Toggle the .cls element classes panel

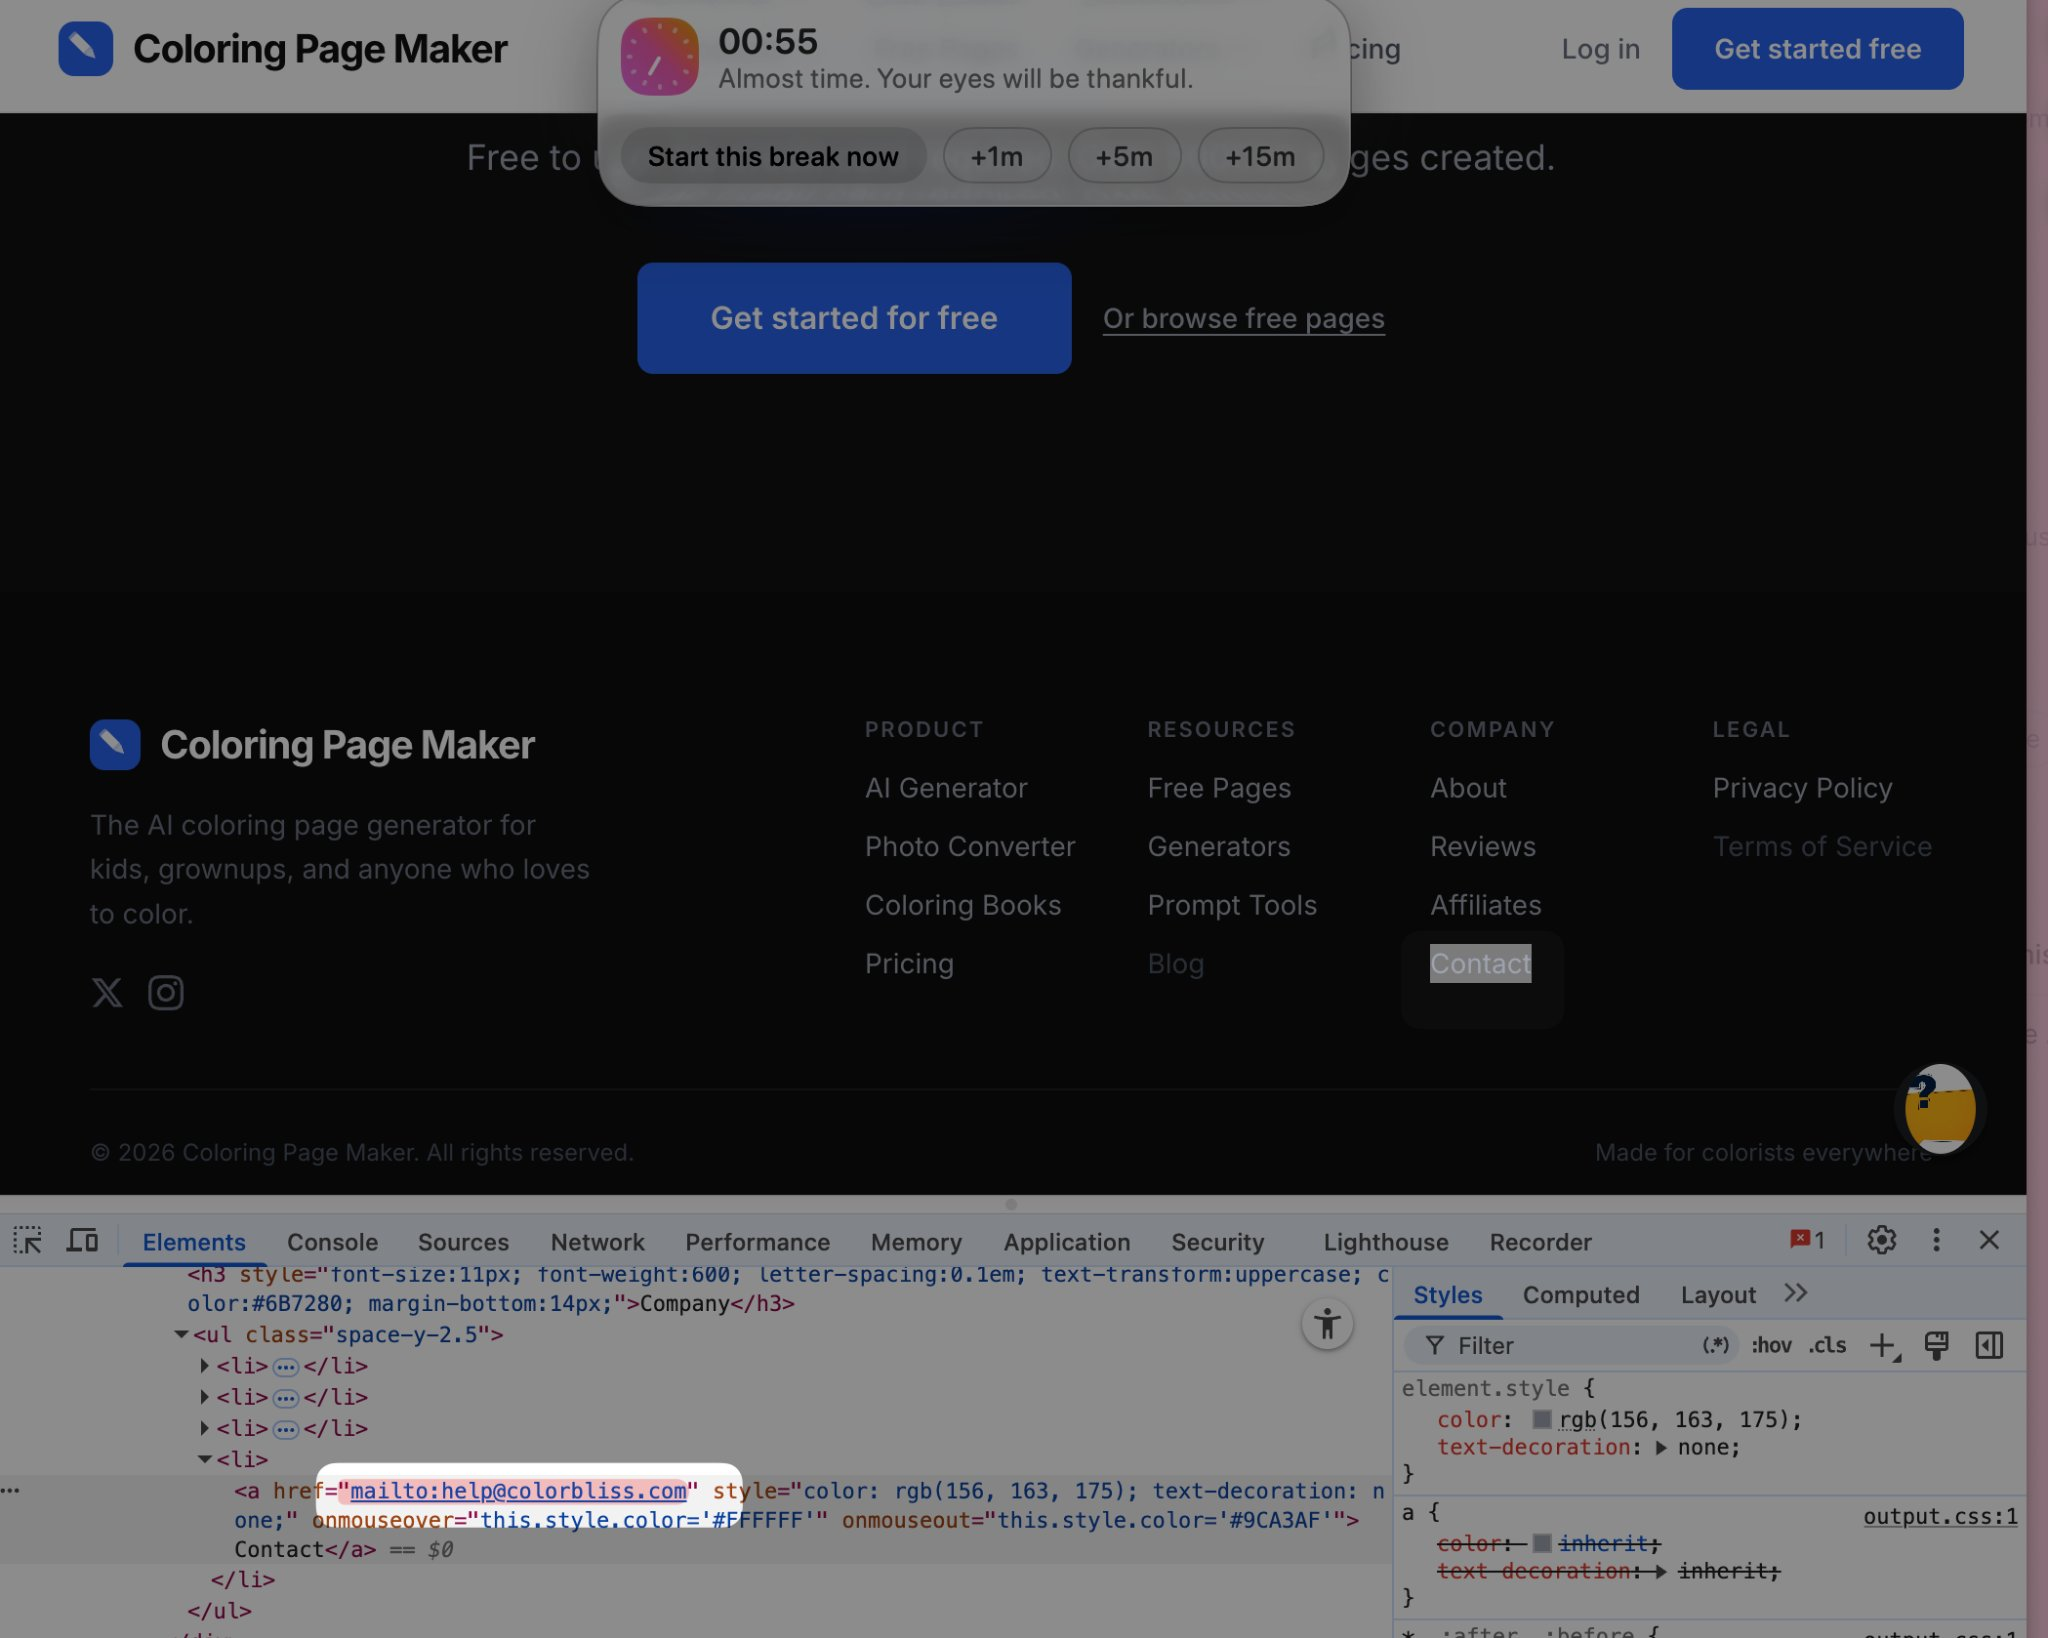[x=1827, y=1345]
